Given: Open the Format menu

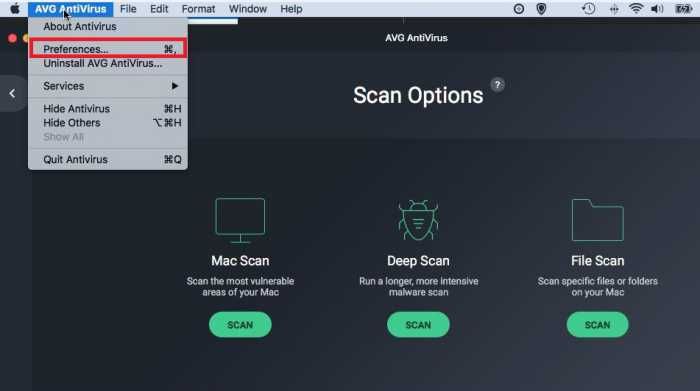Looking at the screenshot, I should pyautogui.click(x=198, y=9).
